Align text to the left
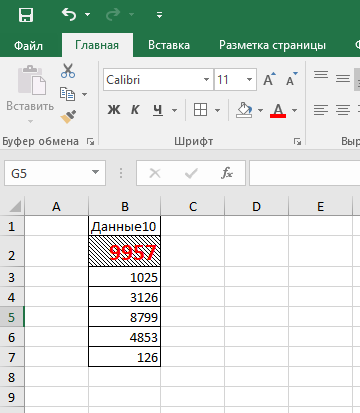This screenshot has height=413, width=360. (321, 110)
